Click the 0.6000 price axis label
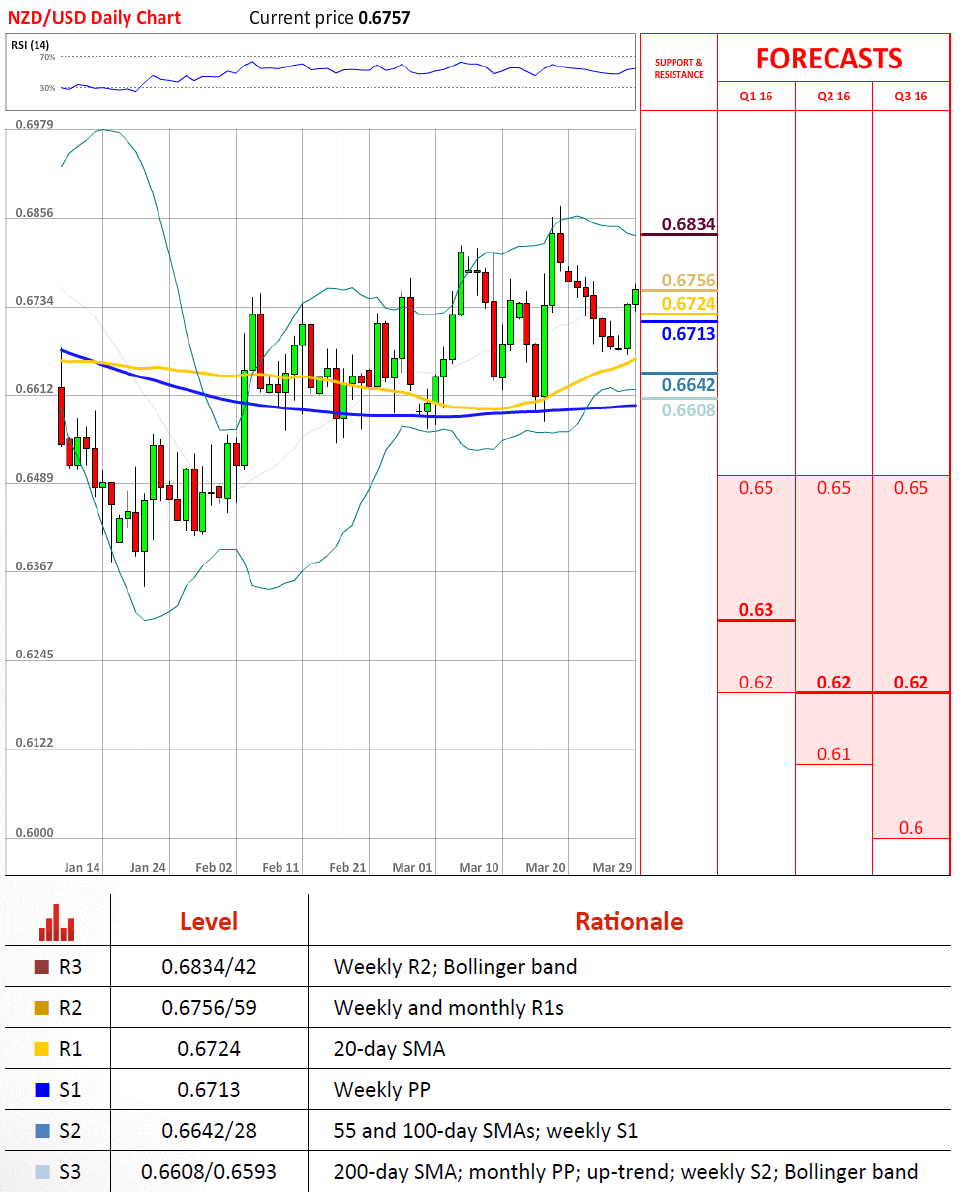 34,832
